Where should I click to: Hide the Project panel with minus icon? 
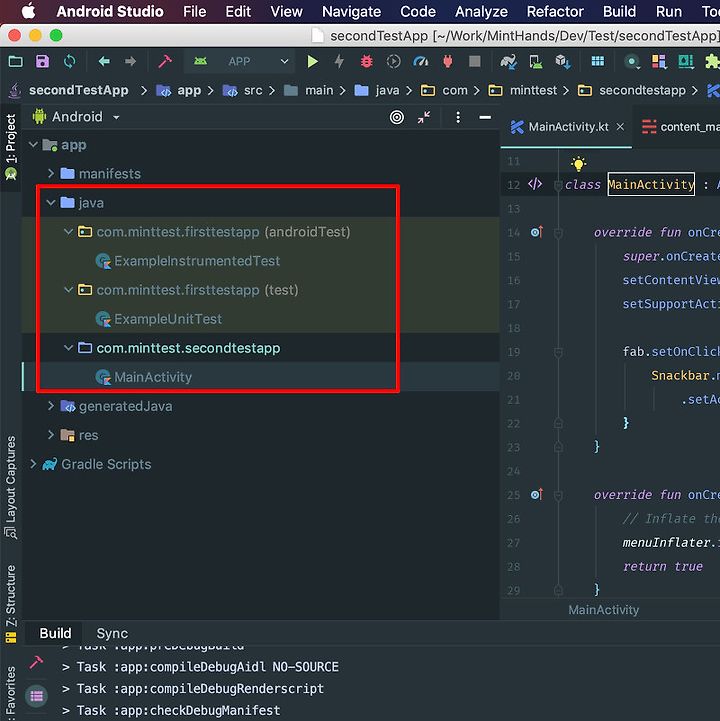(485, 117)
